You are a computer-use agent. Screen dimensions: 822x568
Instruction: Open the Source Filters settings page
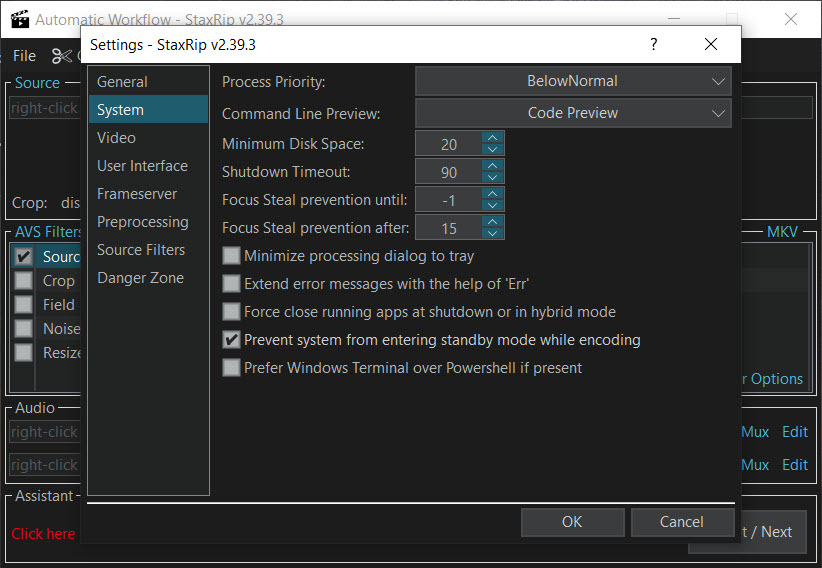(148, 250)
